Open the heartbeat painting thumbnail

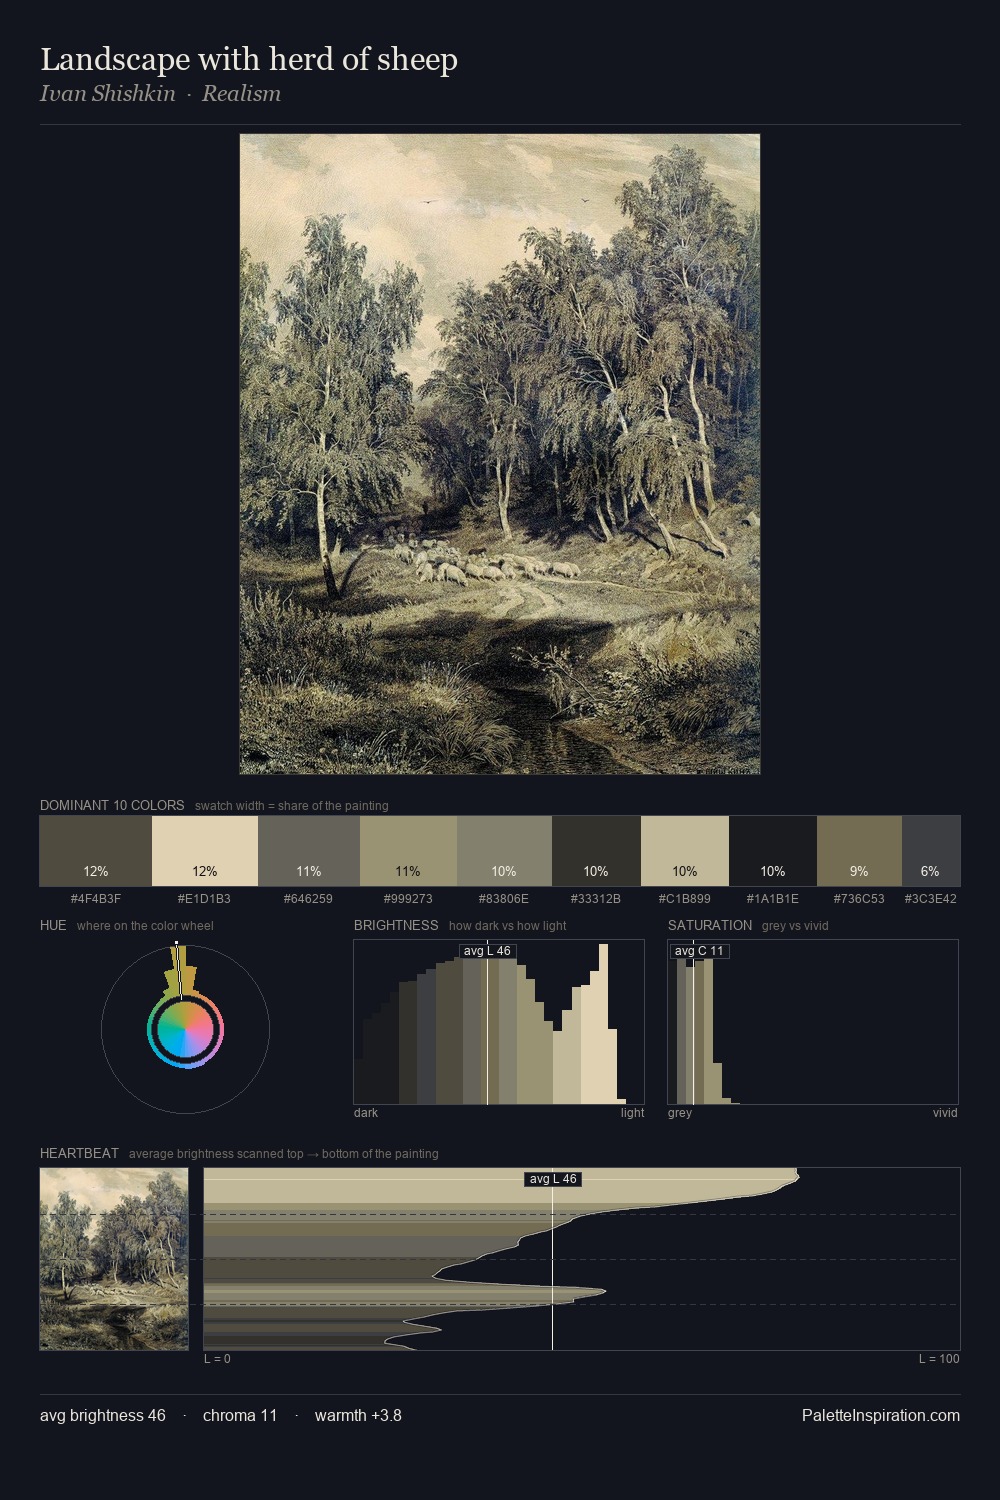(114, 1259)
